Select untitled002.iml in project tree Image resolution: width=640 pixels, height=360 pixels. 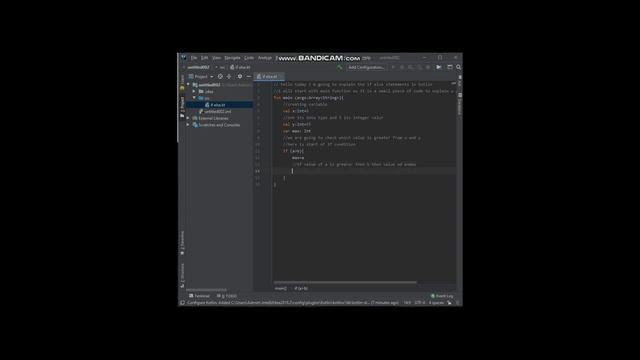click(218, 111)
